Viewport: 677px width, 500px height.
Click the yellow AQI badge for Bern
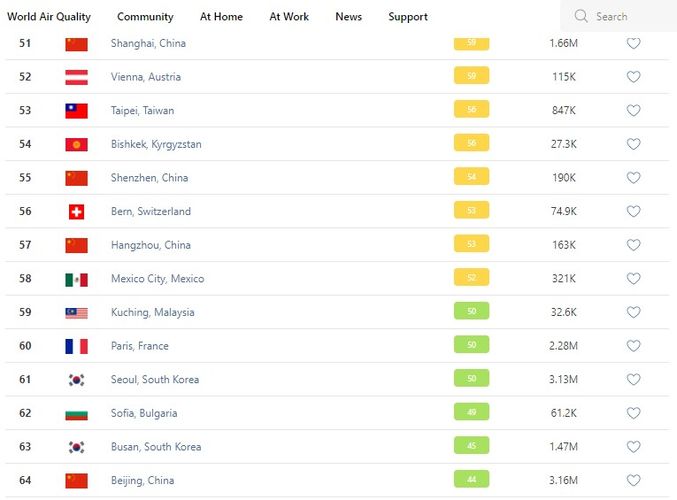[x=471, y=212]
